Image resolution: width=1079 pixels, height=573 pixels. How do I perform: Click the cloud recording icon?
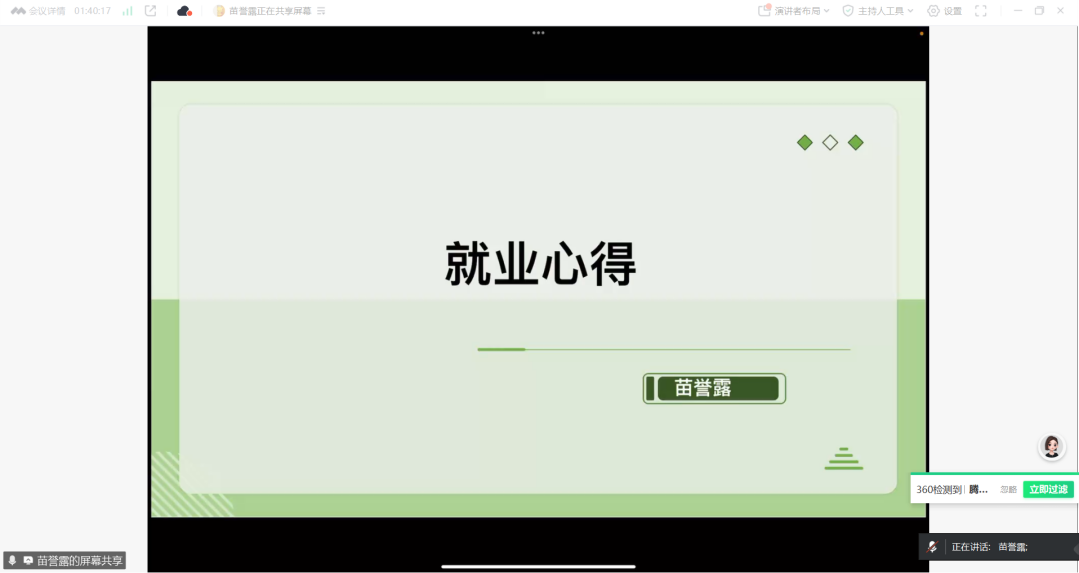(x=184, y=11)
